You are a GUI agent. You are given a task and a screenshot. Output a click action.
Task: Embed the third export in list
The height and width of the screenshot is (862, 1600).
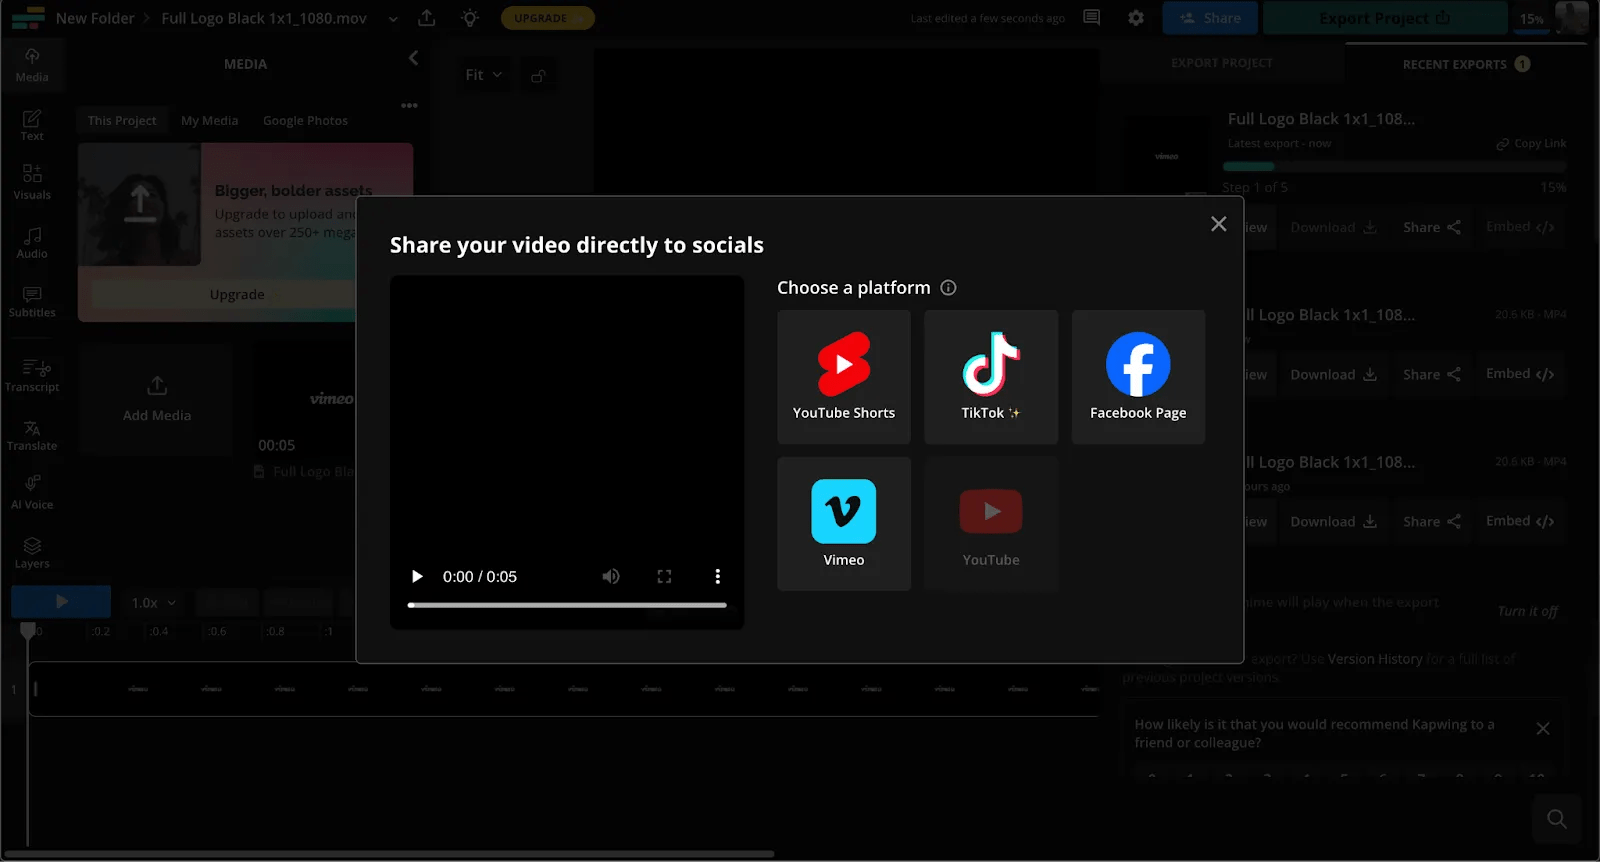[1520, 521]
